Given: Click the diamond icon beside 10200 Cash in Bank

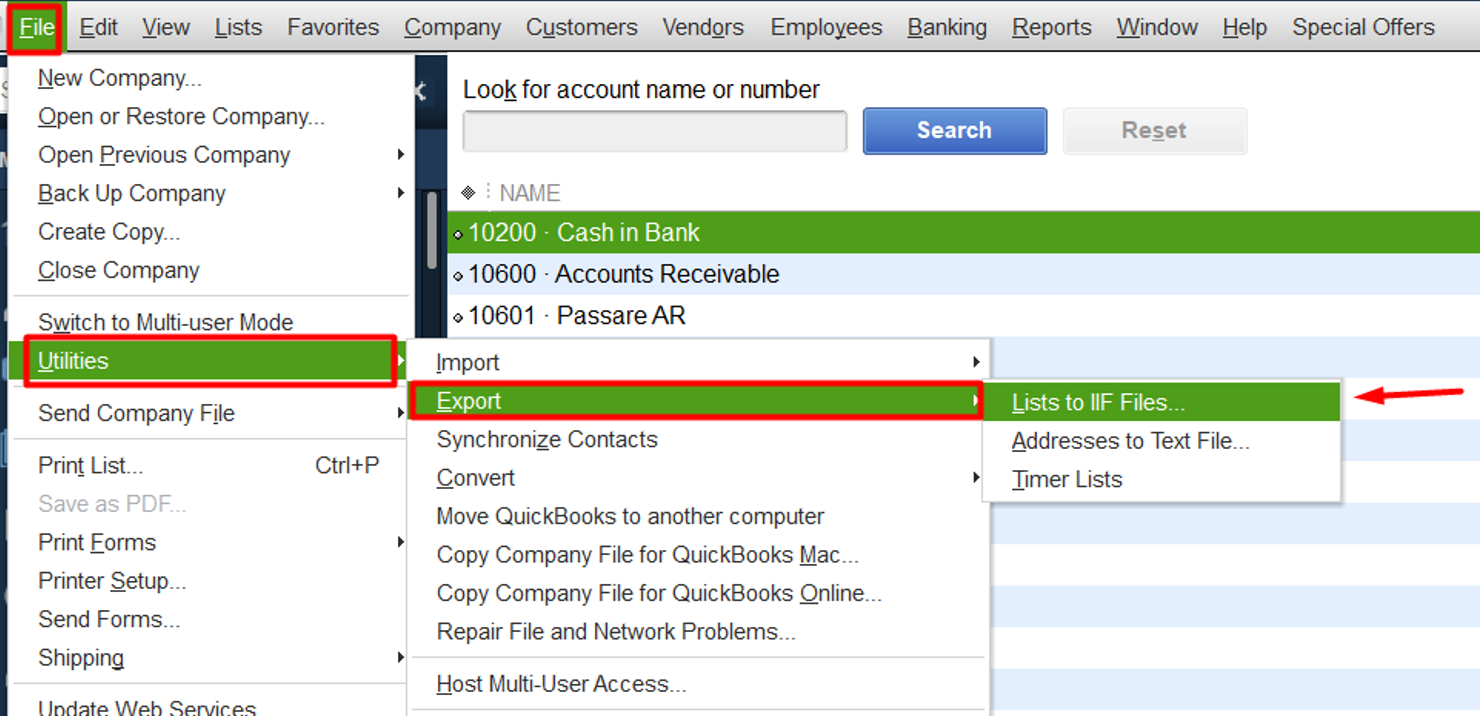Looking at the screenshot, I should [458, 232].
